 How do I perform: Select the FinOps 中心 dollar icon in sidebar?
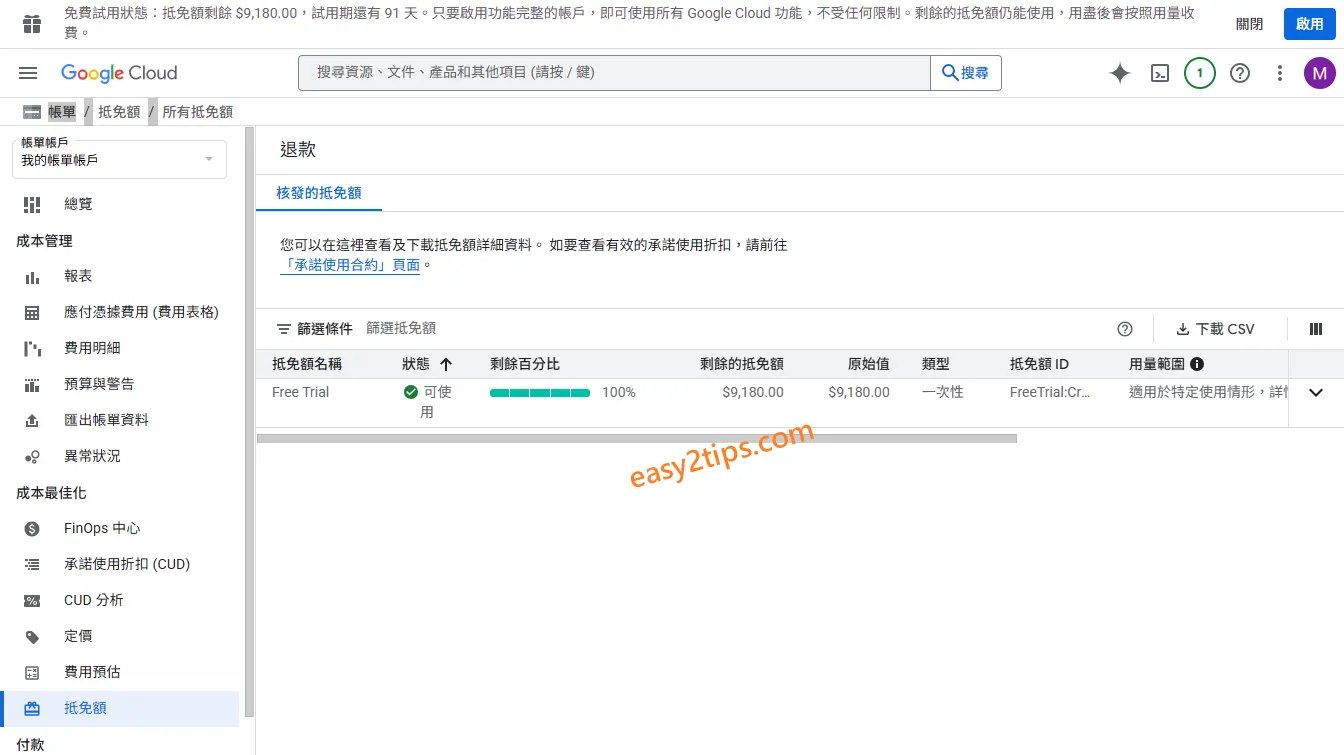coord(30,528)
